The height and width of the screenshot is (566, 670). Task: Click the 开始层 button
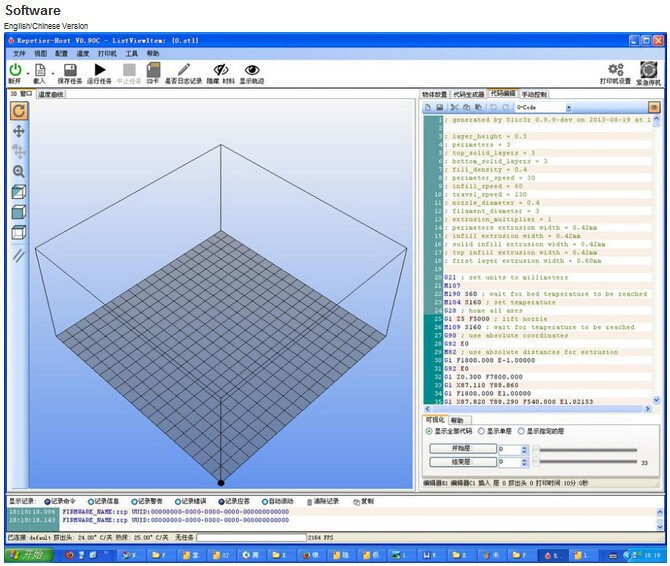462,449
